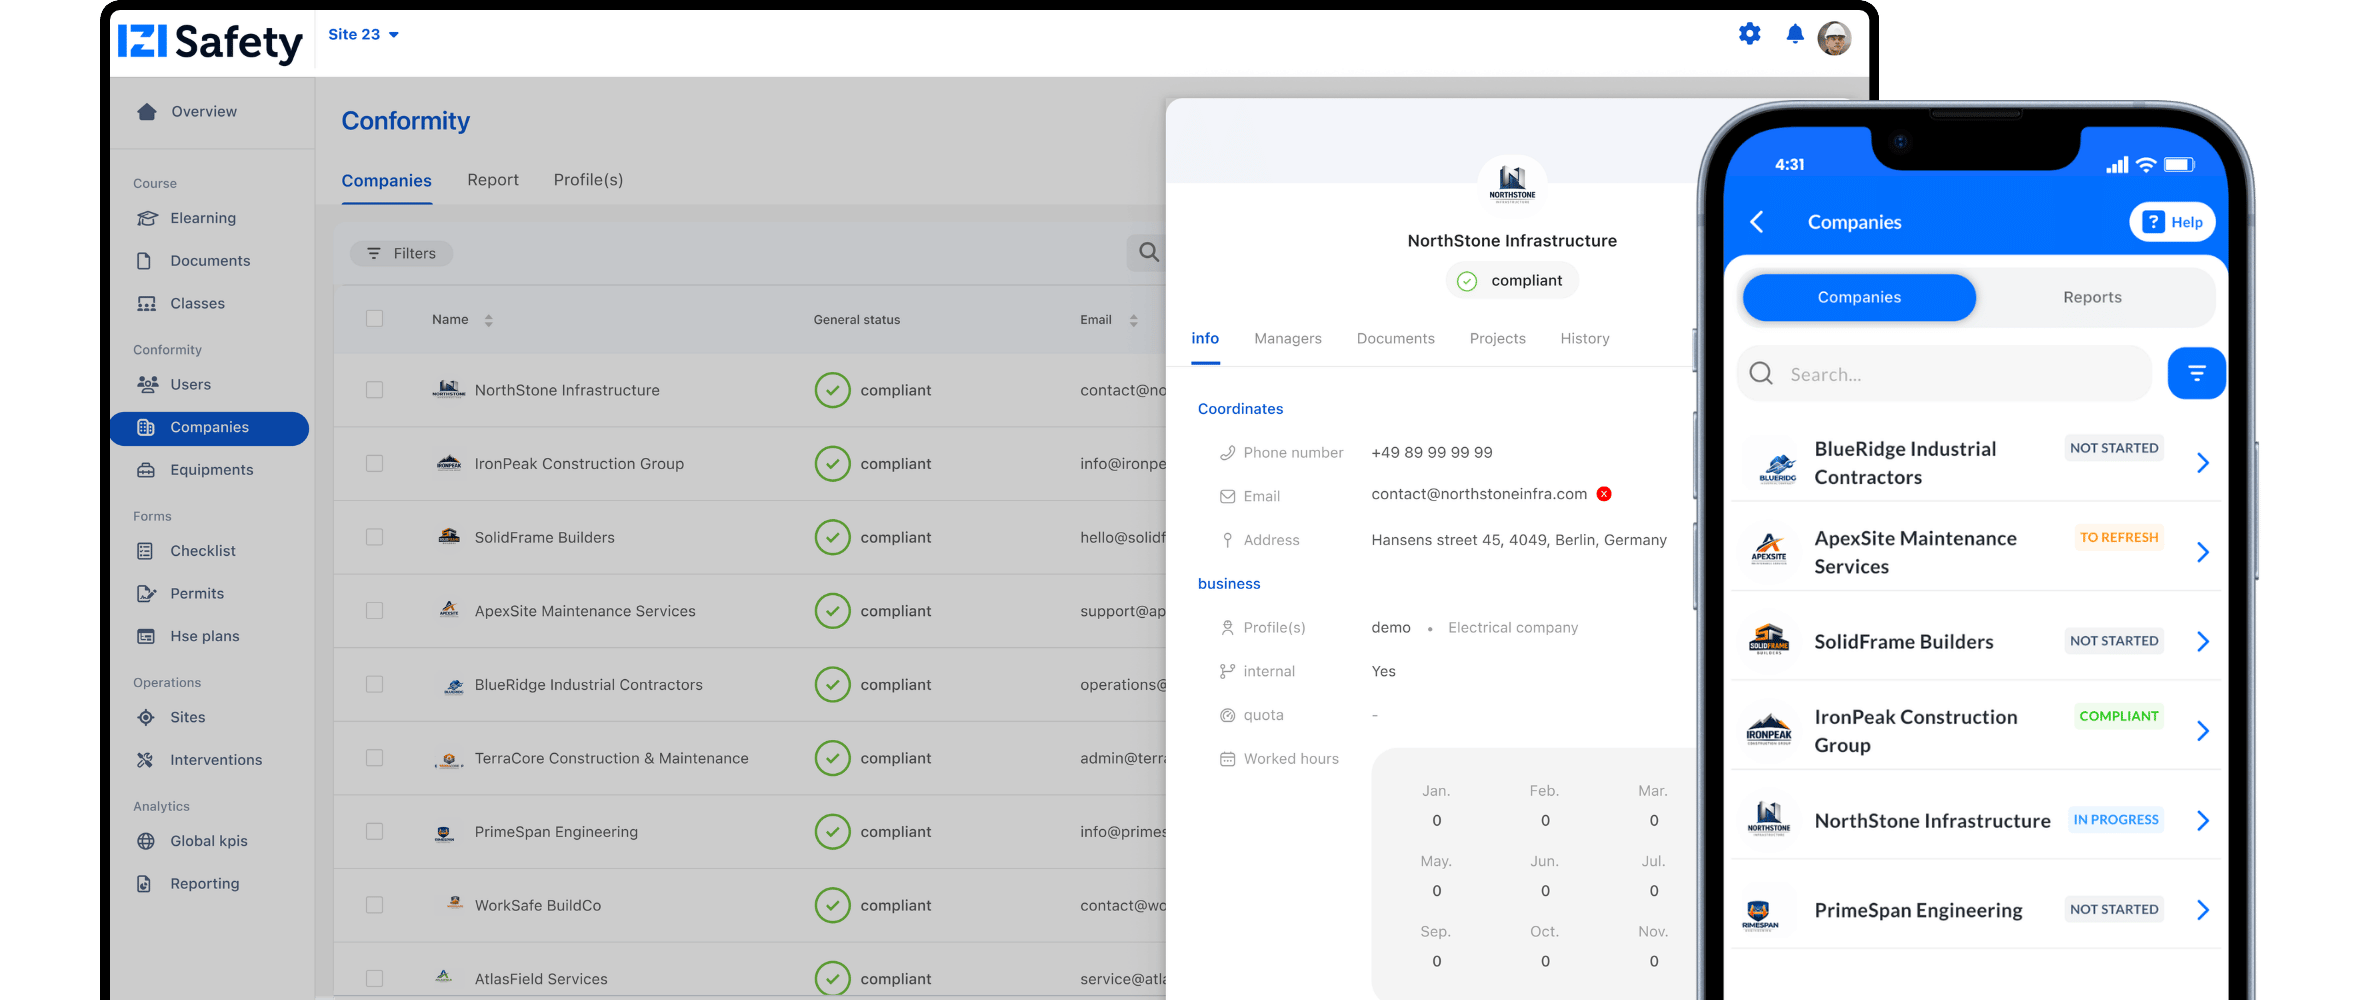Toggle the select-all checkbox in table header
The image size is (2366, 1000).
(x=374, y=319)
